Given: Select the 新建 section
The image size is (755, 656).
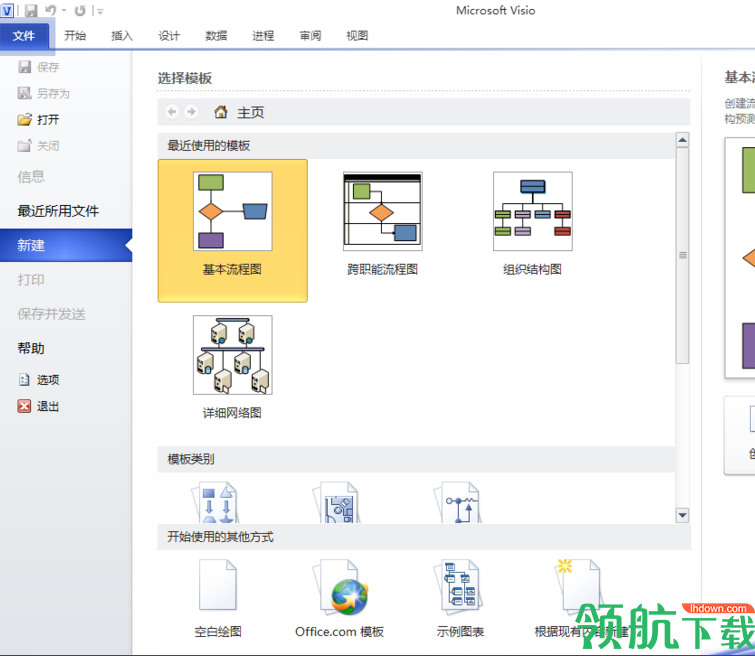Looking at the screenshot, I should point(66,245).
